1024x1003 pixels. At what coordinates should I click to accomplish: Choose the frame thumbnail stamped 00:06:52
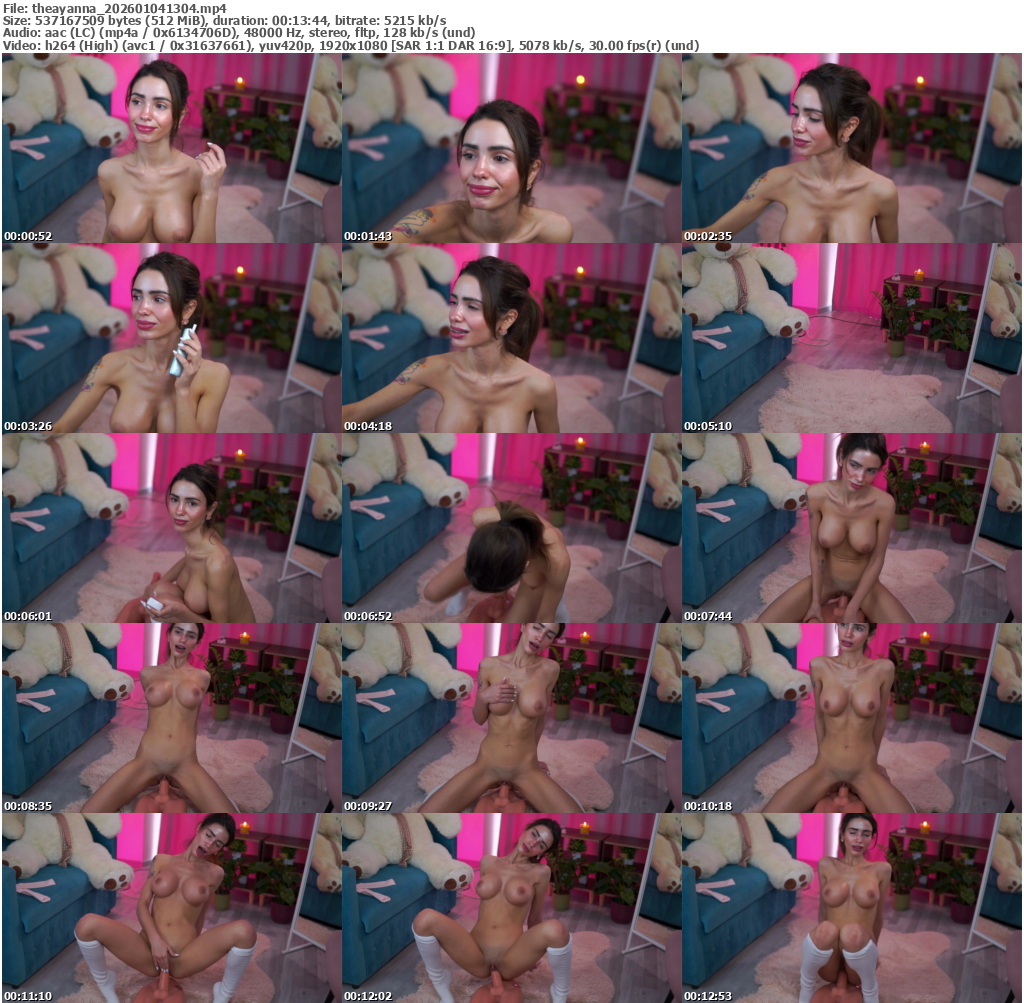pyautogui.click(x=511, y=528)
